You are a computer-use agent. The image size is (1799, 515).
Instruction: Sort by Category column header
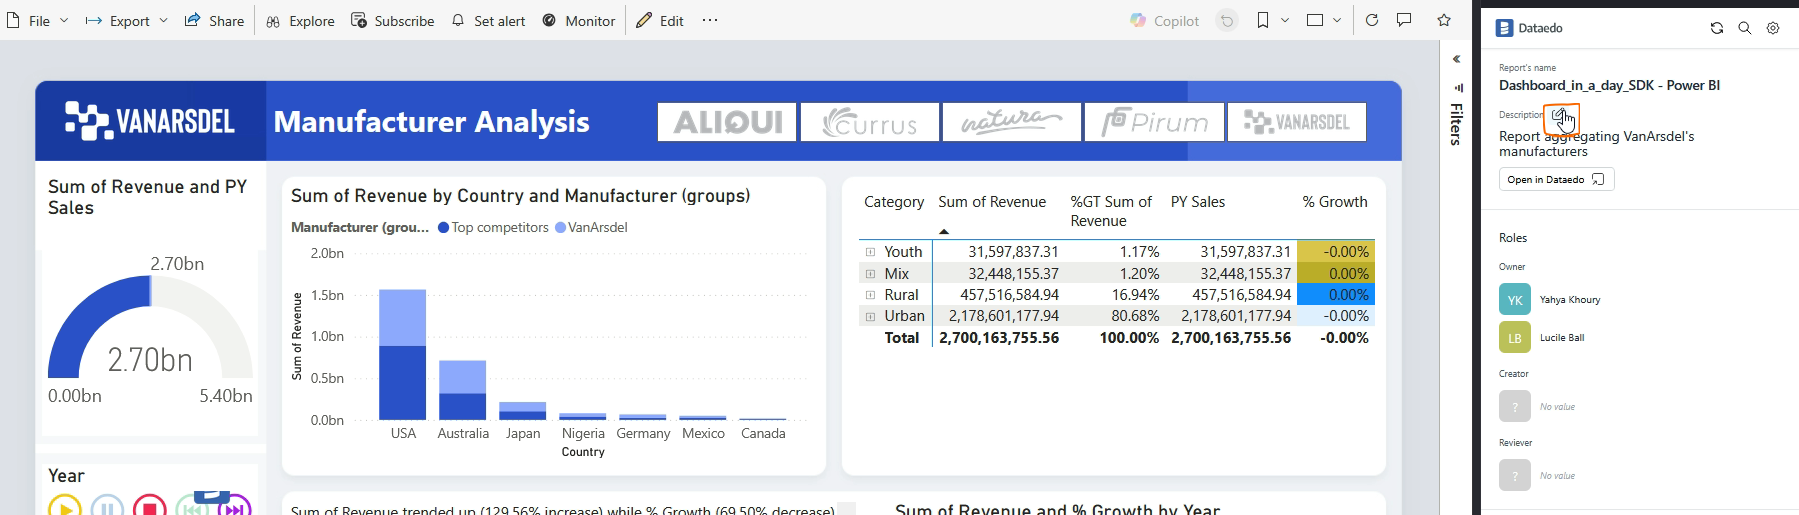click(x=894, y=202)
